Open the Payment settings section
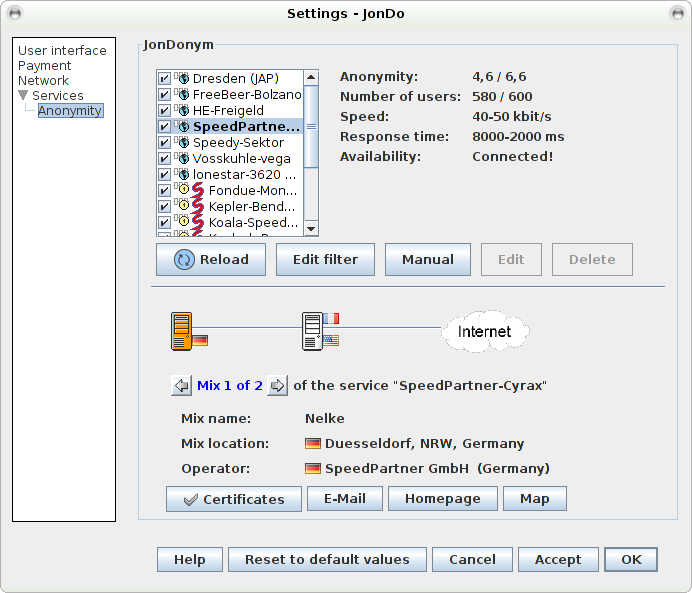The width and height of the screenshot is (692, 593). (44, 66)
